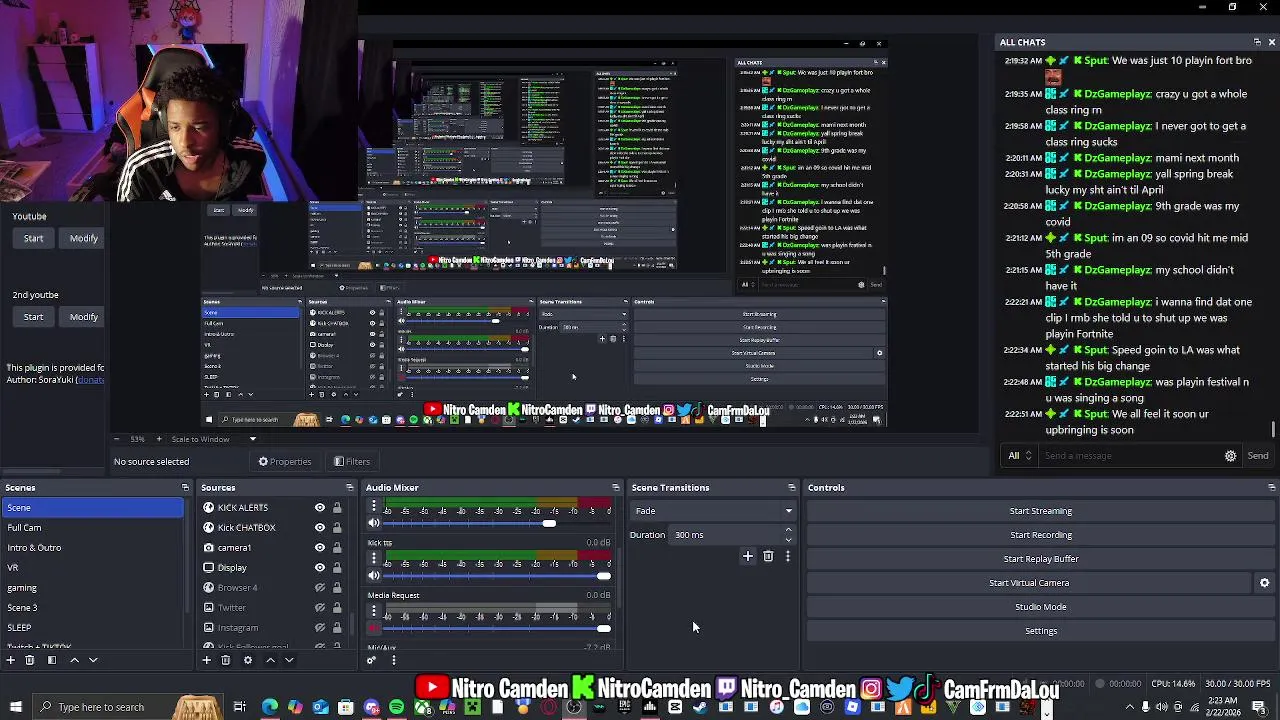
Task: Open the All filter dropdown in chat
Action: coord(1019,456)
